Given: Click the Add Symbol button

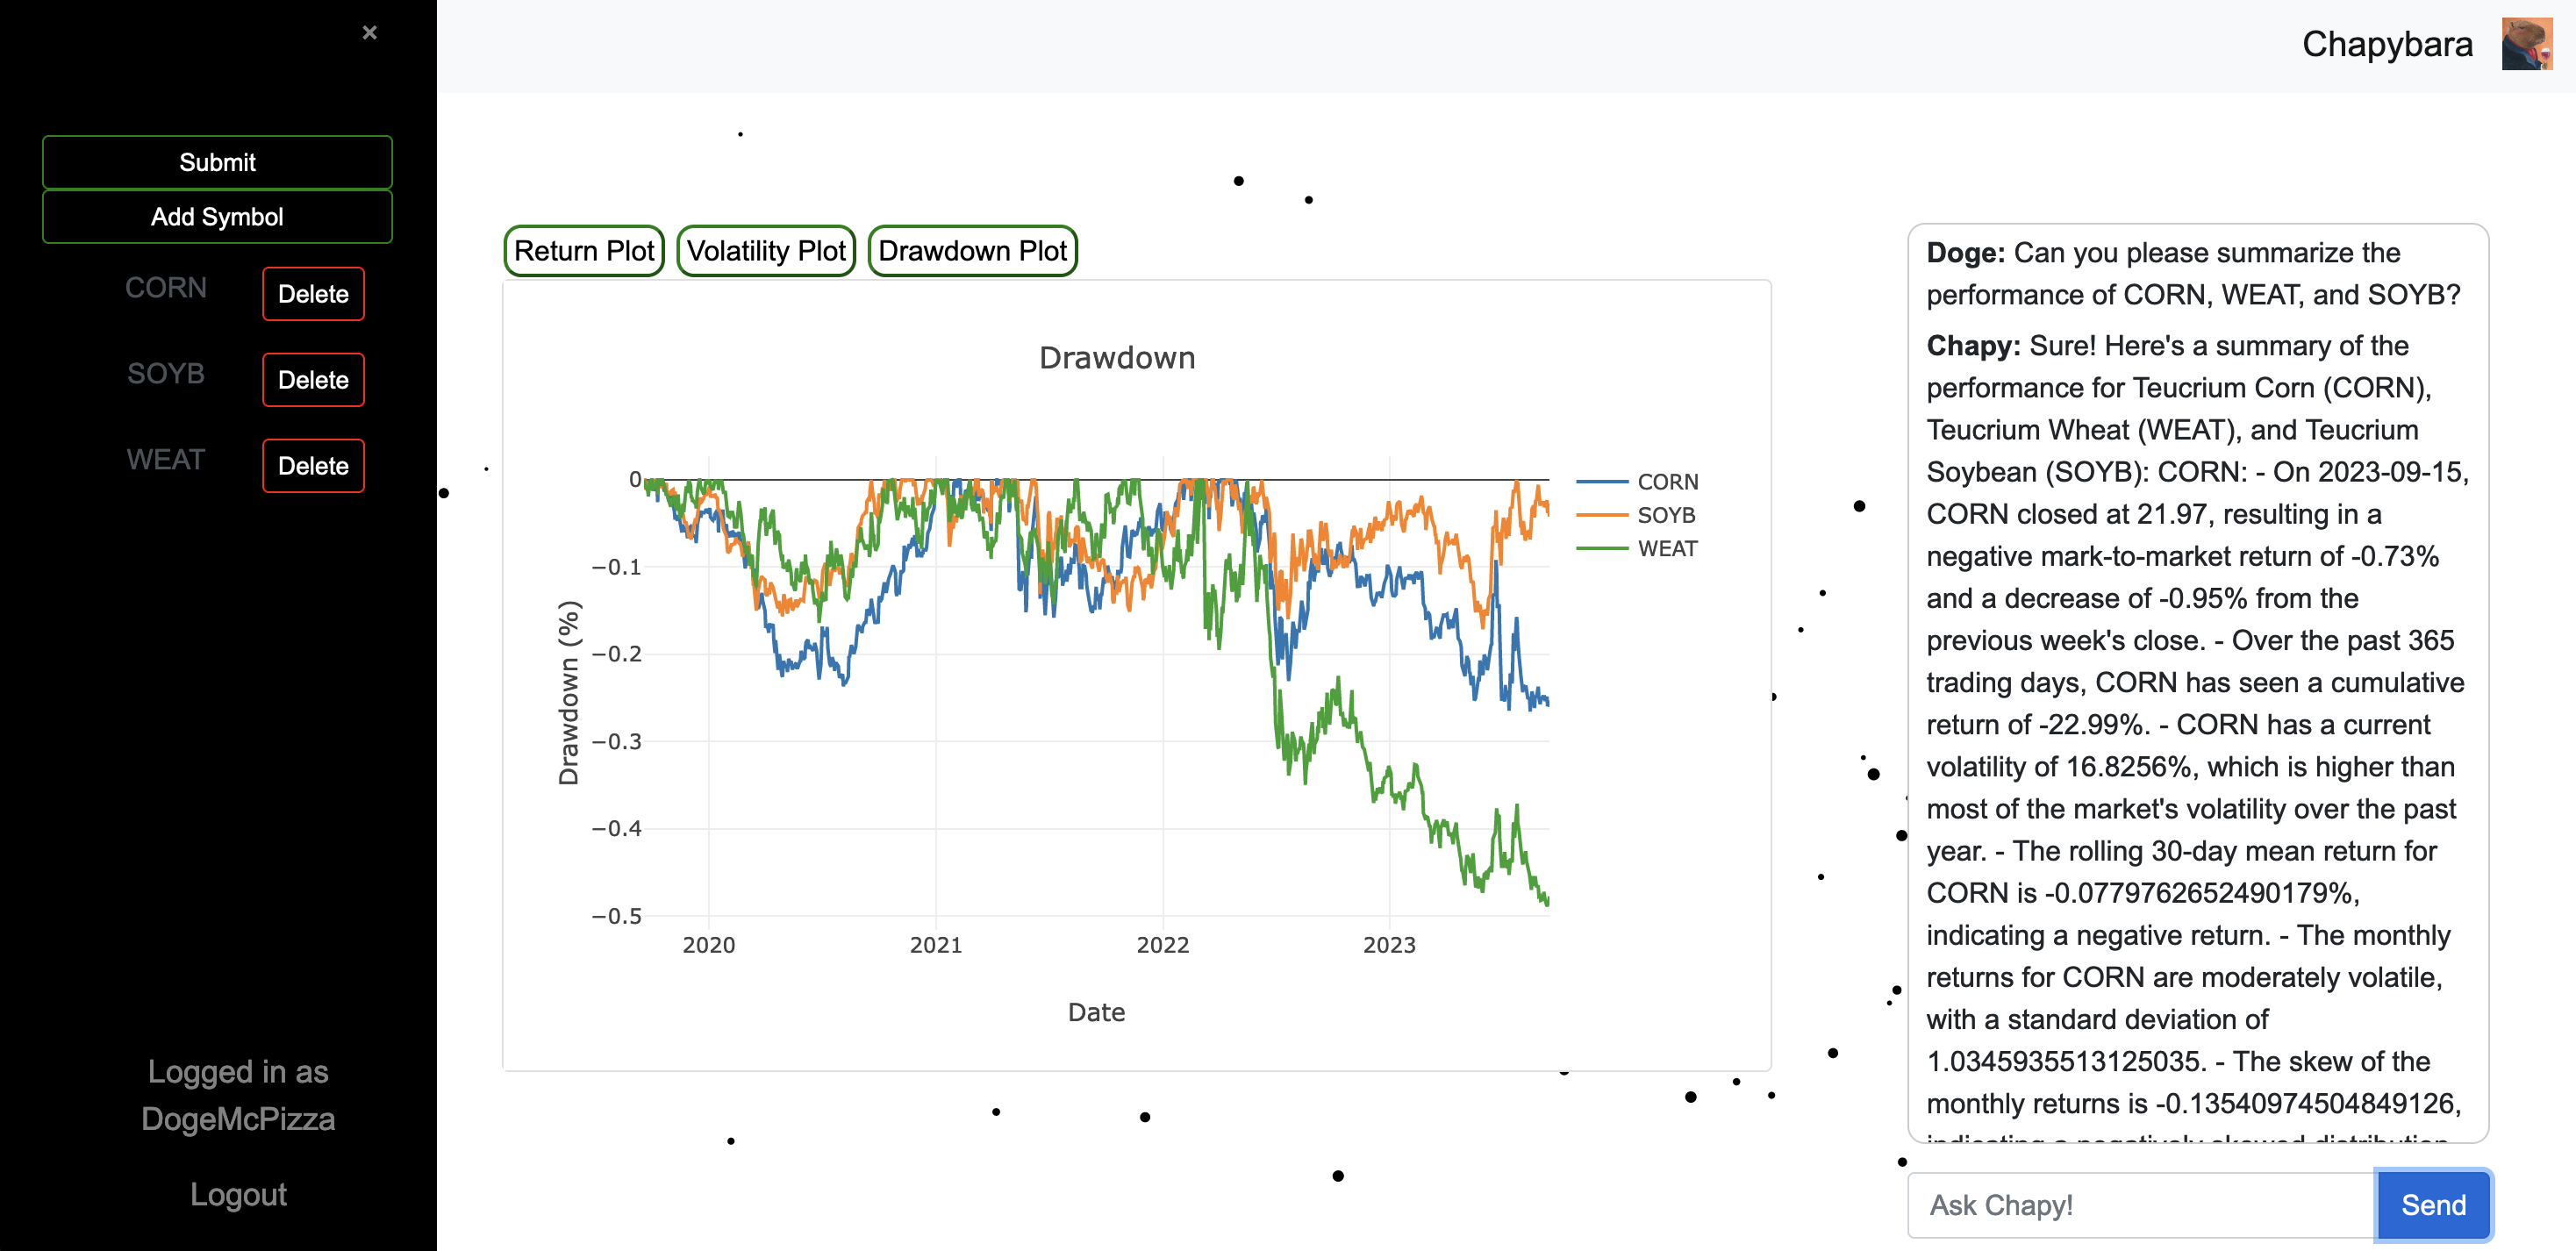Looking at the screenshot, I should 217,217.
